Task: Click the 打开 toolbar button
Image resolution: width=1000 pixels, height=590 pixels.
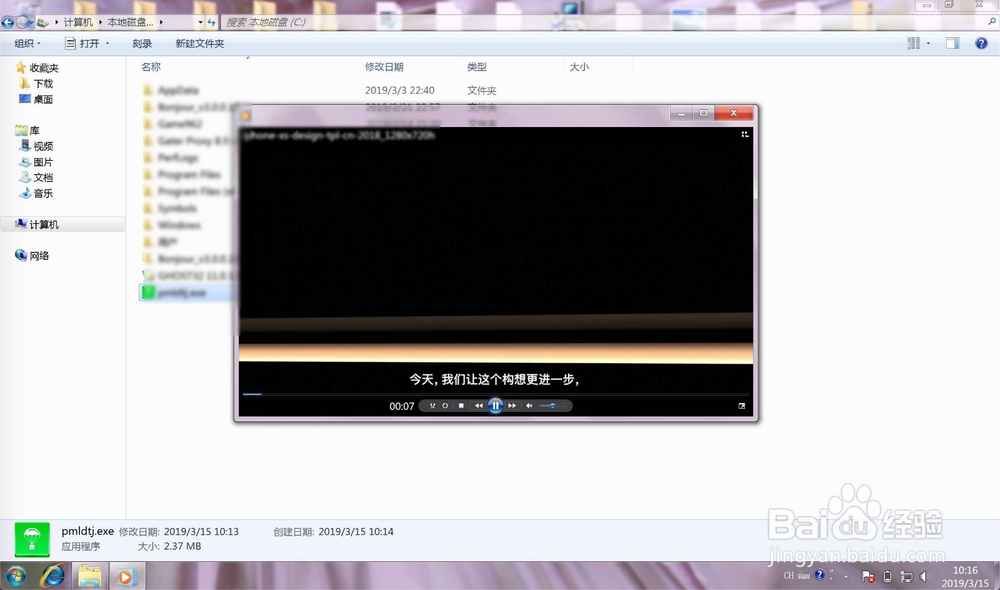Action: click(x=83, y=43)
